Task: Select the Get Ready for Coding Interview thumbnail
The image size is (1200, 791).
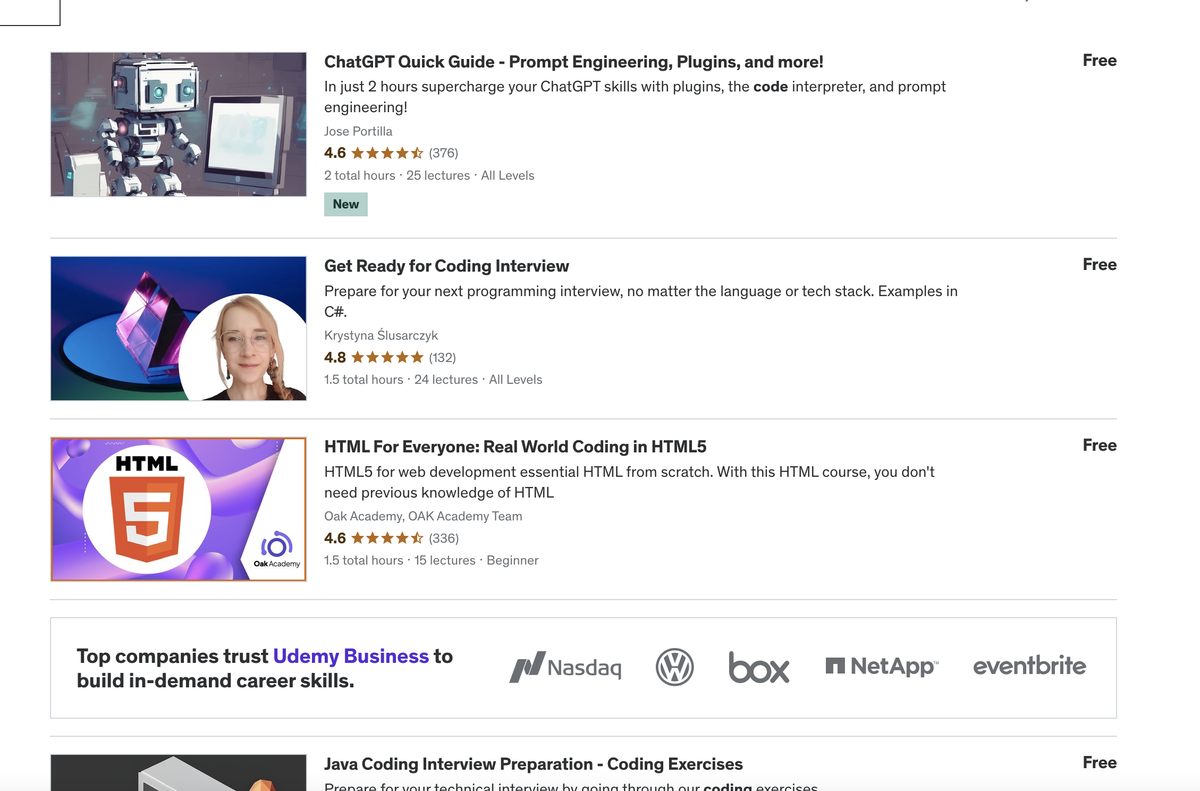Action: click(x=178, y=328)
